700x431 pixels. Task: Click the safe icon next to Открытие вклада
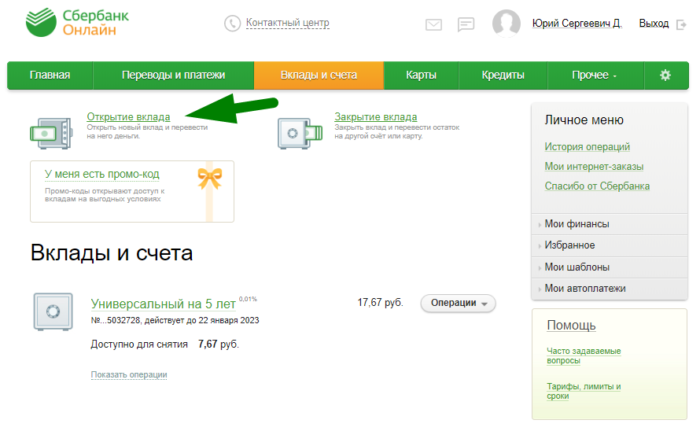(x=53, y=132)
